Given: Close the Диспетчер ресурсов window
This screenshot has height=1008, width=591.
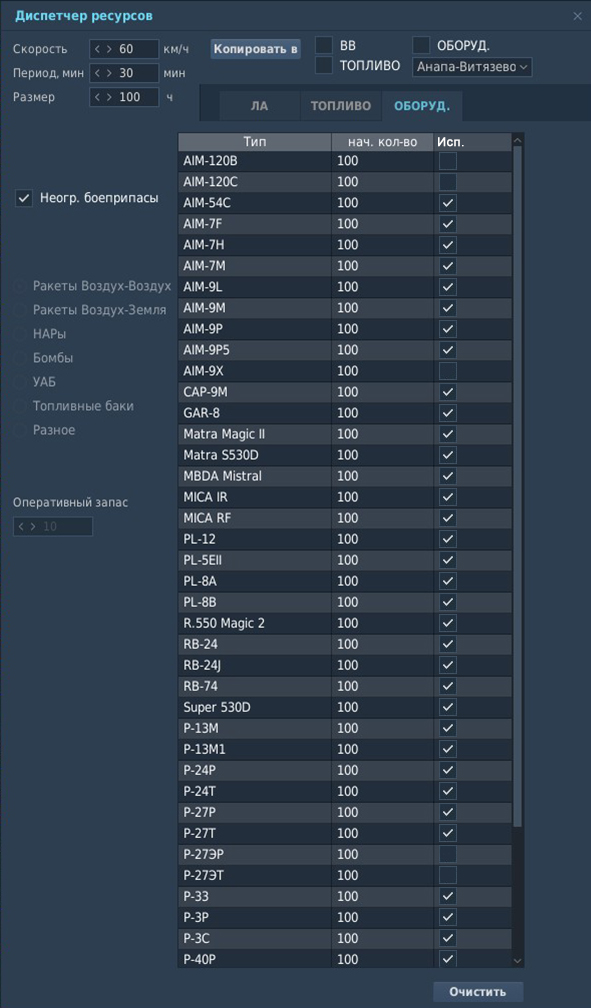Looking at the screenshot, I should tap(577, 16).
